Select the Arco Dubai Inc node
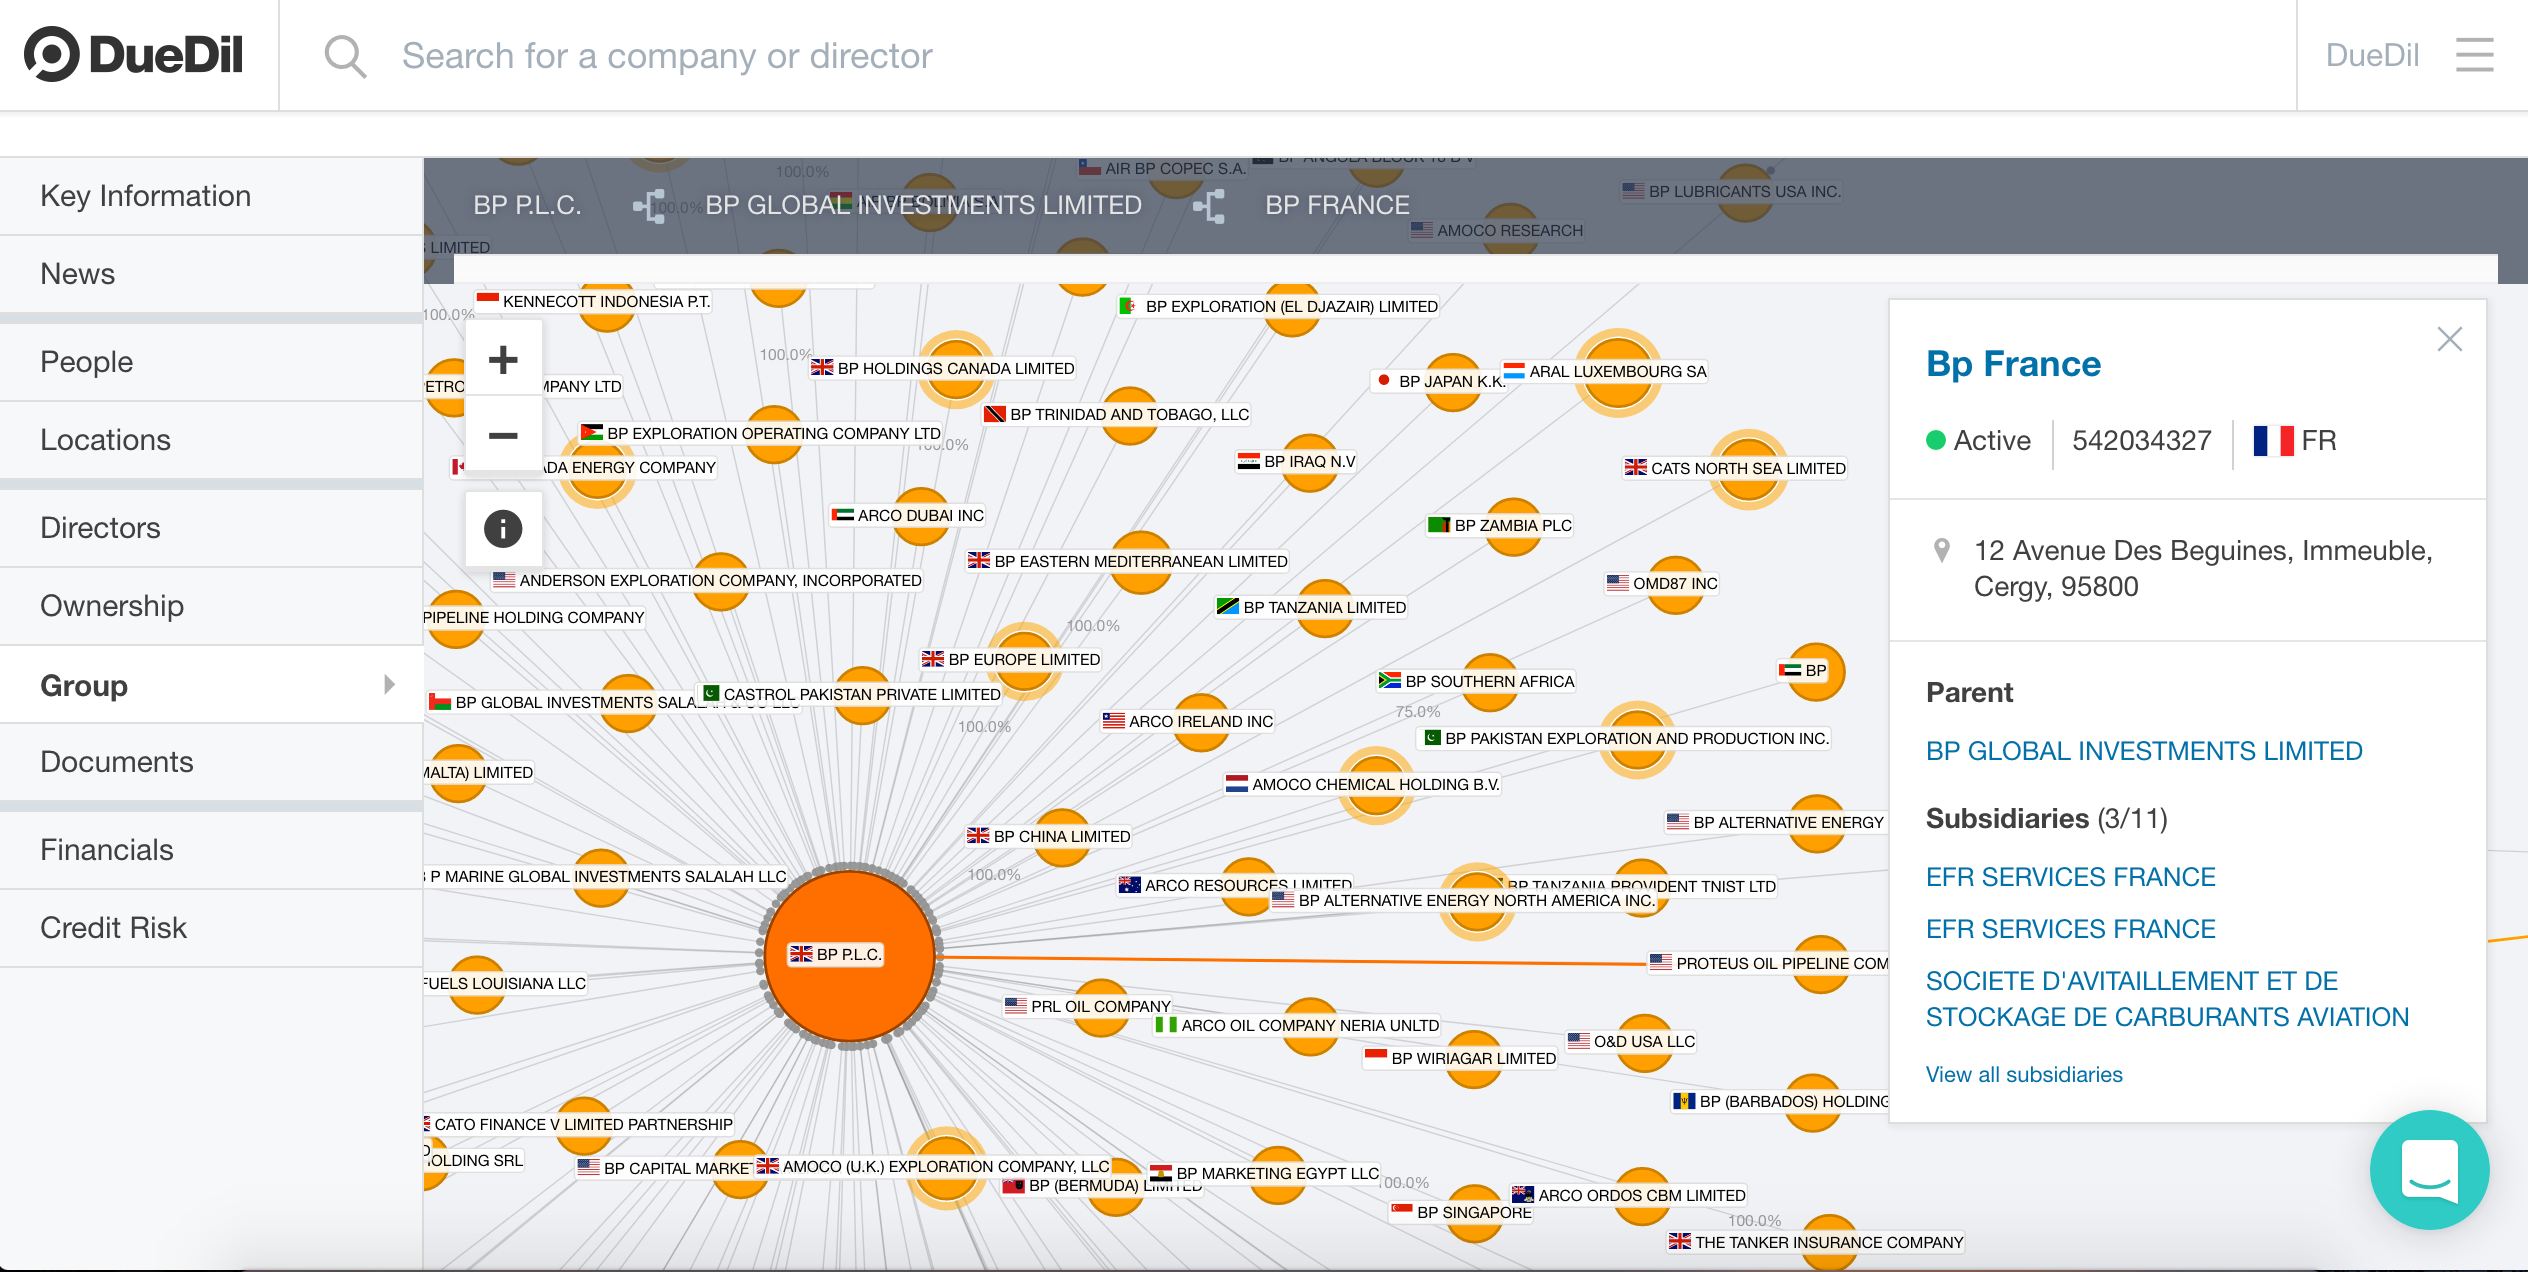2528x1272 pixels. [921, 516]
